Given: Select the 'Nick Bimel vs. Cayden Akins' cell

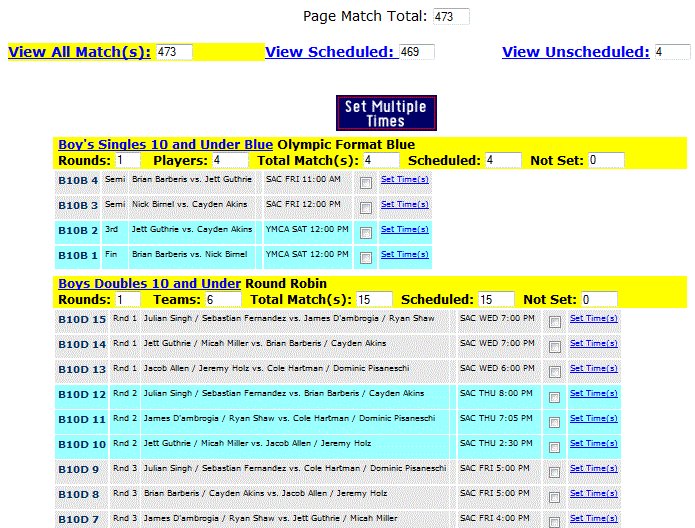Looking at the screenshot, I should (x=192, y=207).
